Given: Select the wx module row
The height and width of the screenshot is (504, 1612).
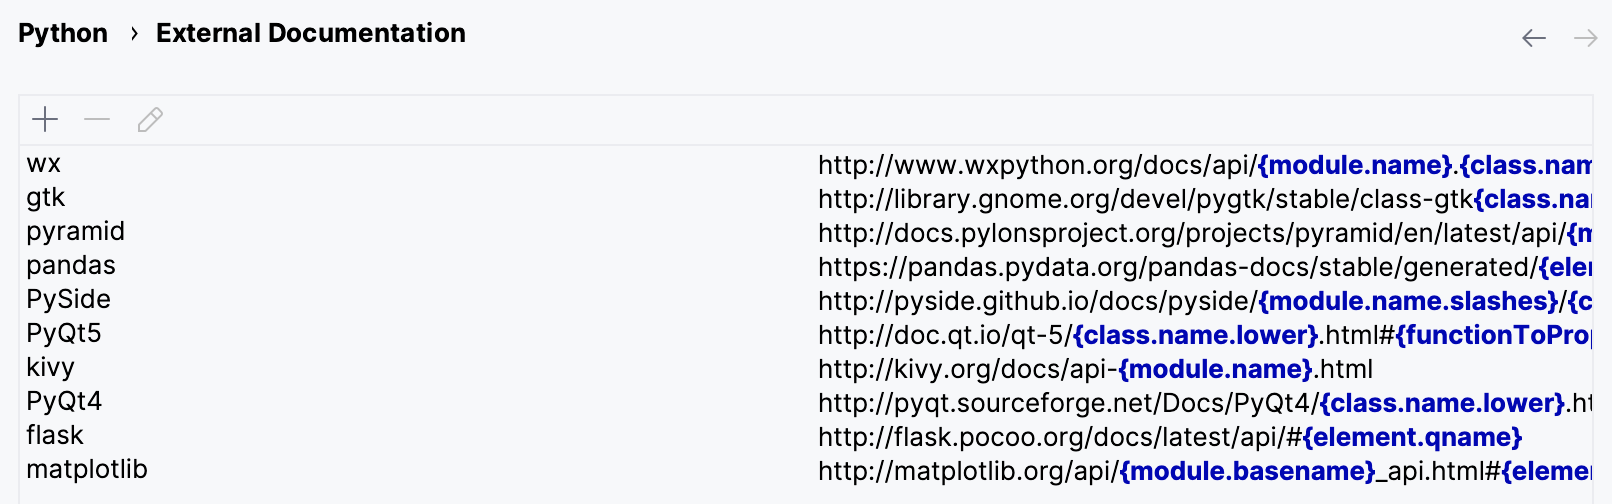Looking at the screenshot, I should click(44, 164).
